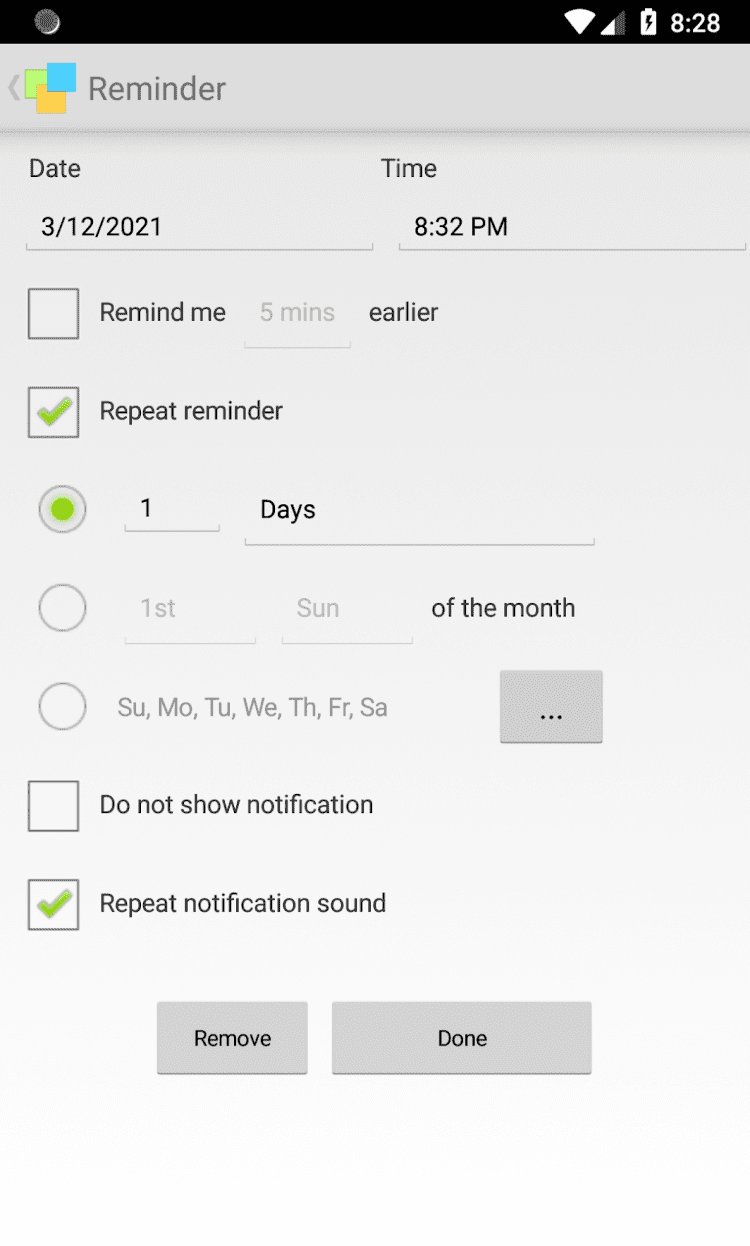The width and height of the screenshot is (750, 1246).
Task: Tap the cellular signal icon
Action: (x=614, y=22)
